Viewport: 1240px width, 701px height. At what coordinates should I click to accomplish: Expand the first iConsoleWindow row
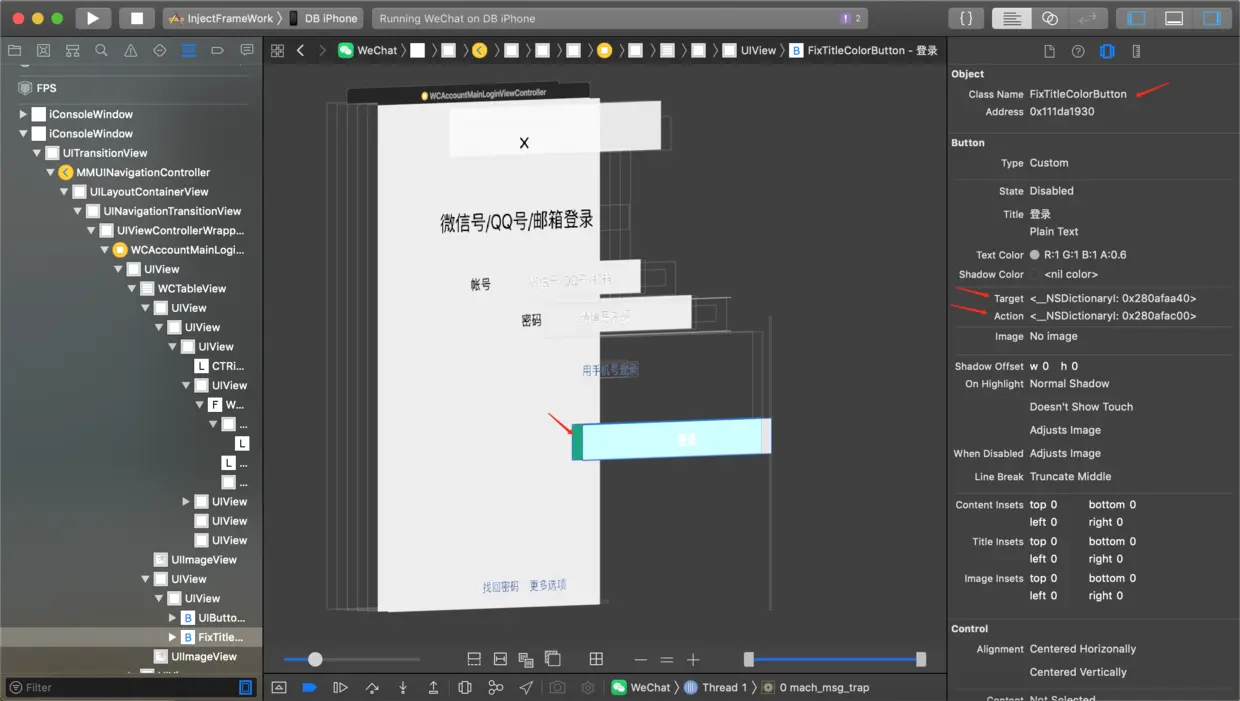pos(23,114)
